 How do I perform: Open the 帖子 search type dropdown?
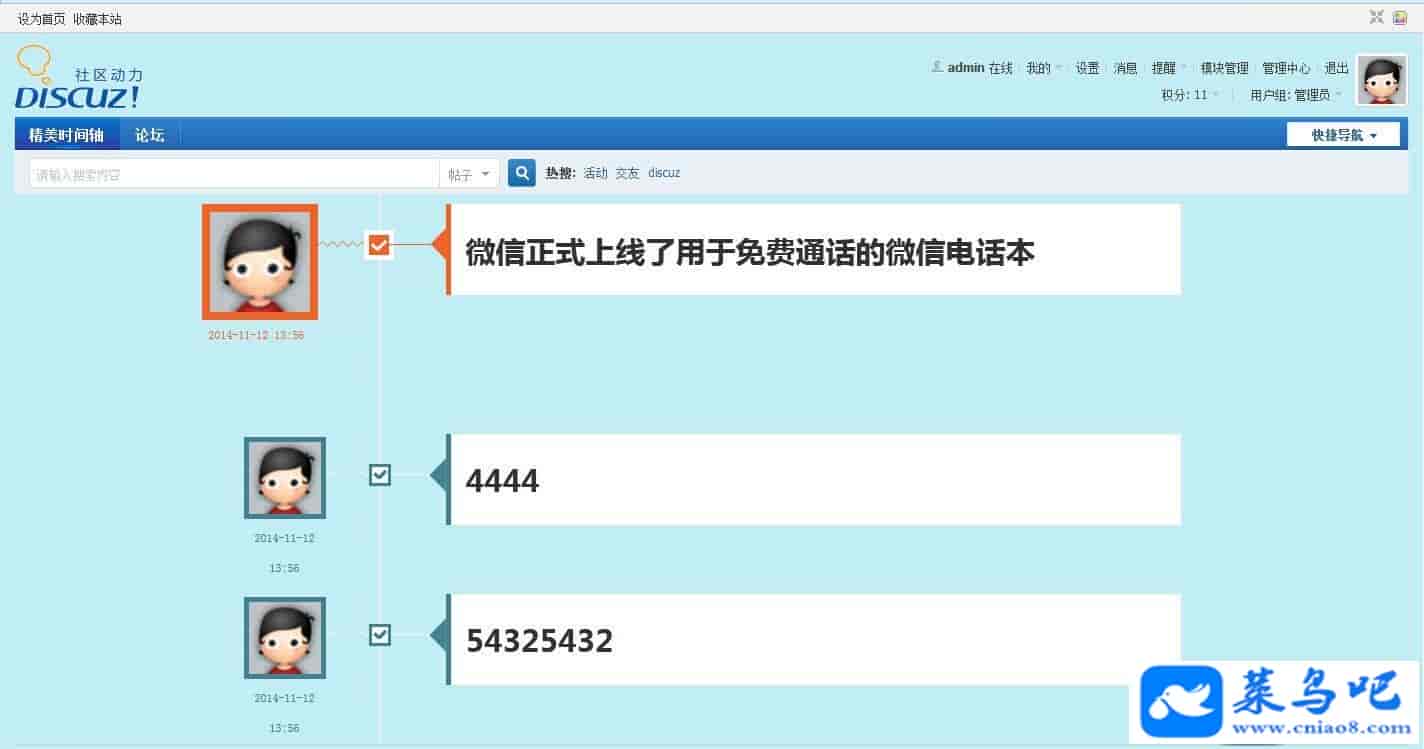pos(469,174)
